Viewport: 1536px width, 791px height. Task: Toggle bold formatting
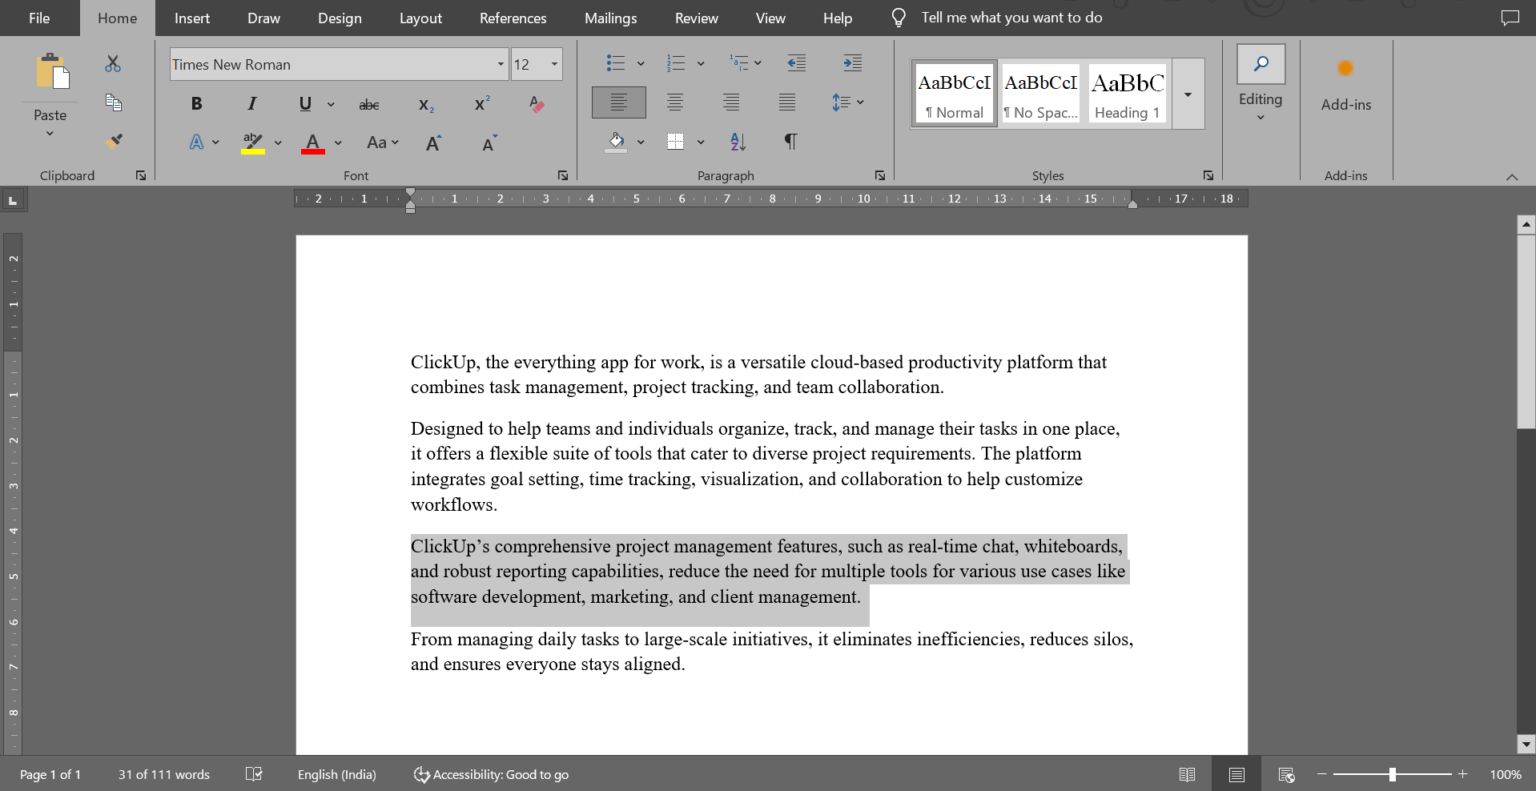click(x=196, y=103)
